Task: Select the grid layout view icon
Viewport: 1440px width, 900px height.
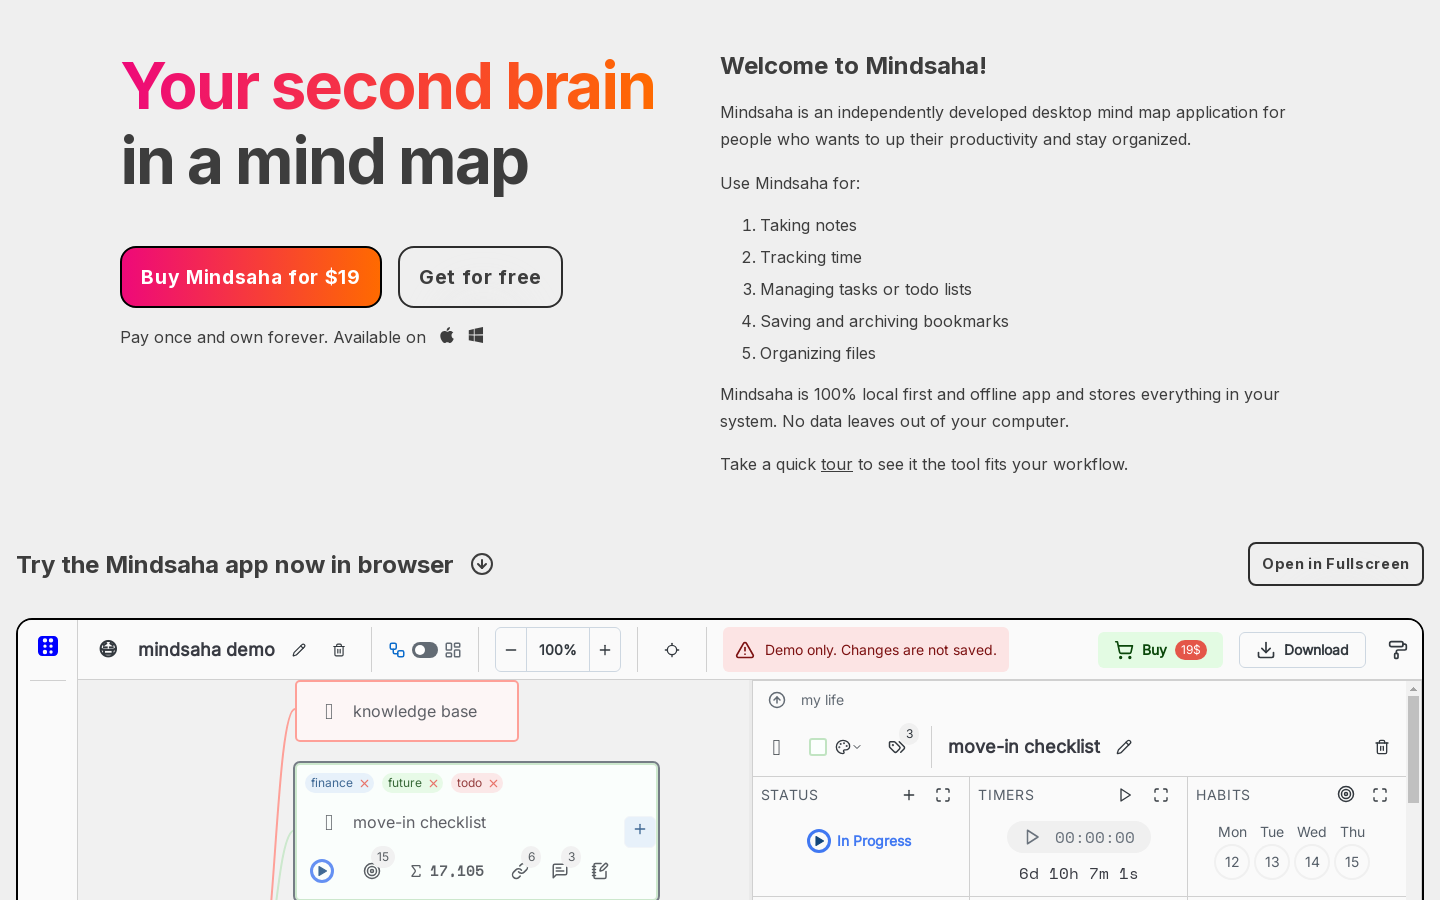Action: click(x=453, y=650)
